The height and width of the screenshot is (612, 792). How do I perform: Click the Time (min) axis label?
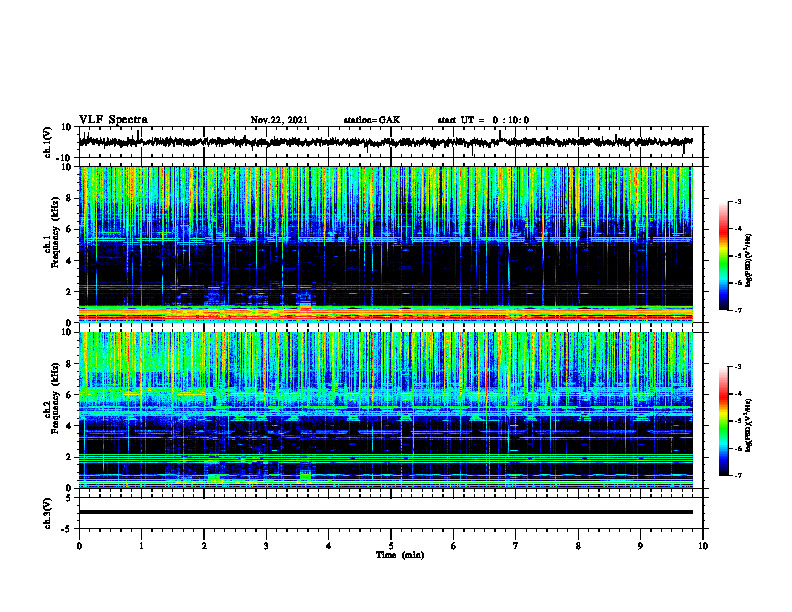click(400, 555)
